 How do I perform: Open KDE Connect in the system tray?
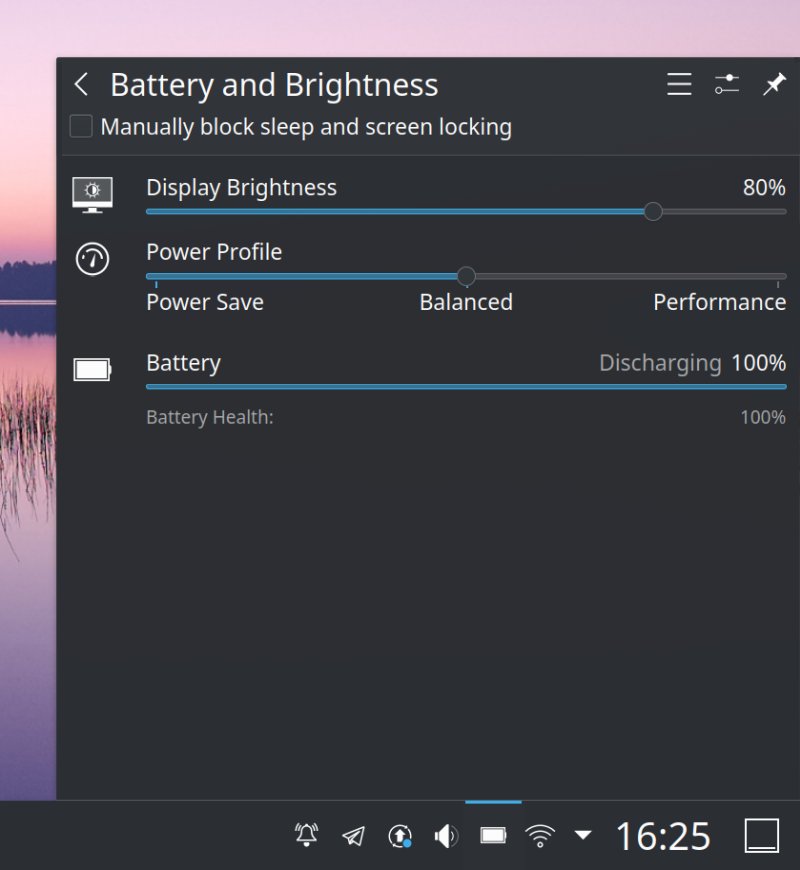click(x=353, y=836)
